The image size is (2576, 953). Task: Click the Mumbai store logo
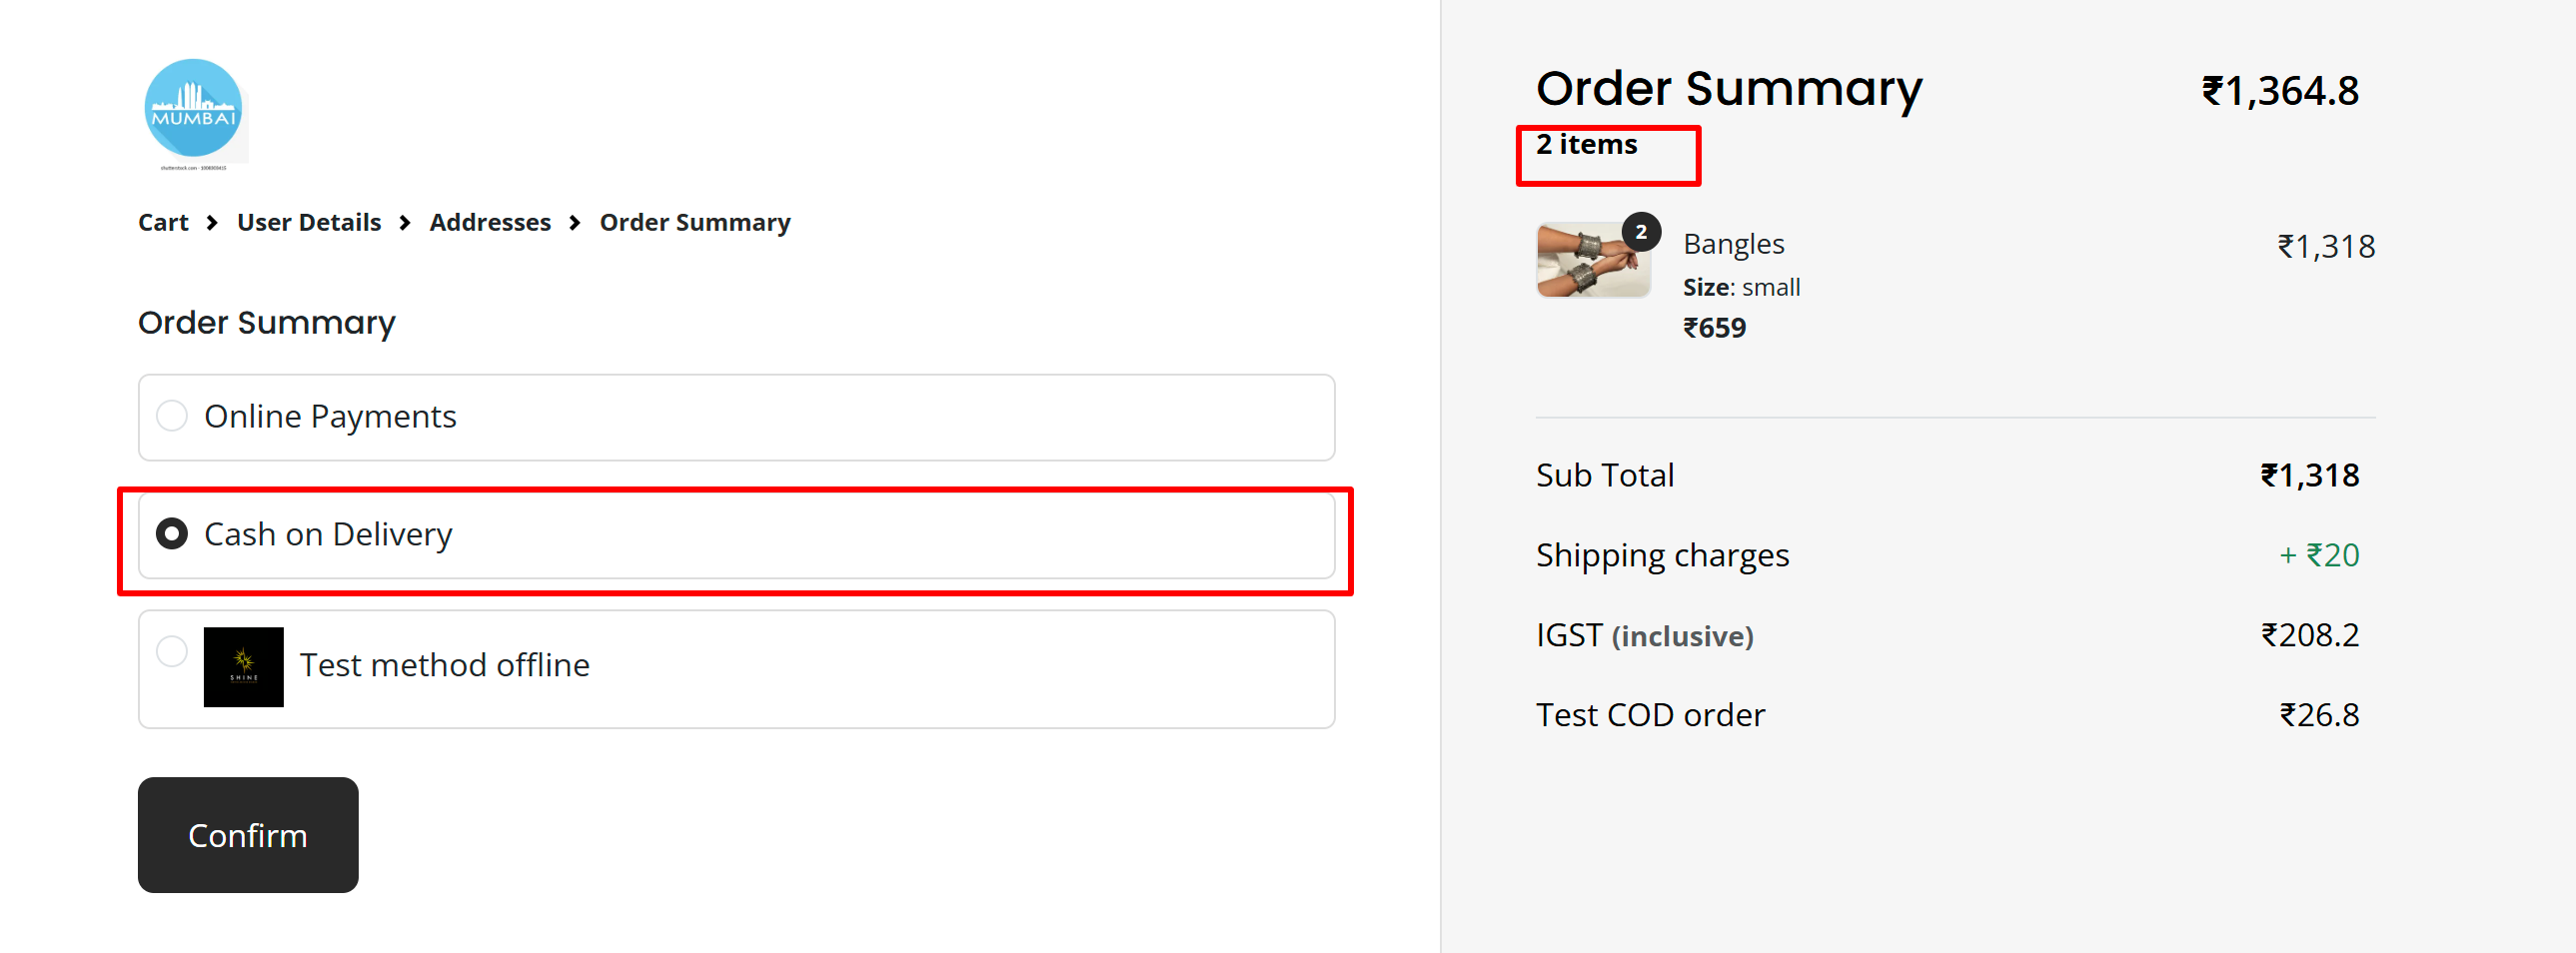[x=193, y=109]
